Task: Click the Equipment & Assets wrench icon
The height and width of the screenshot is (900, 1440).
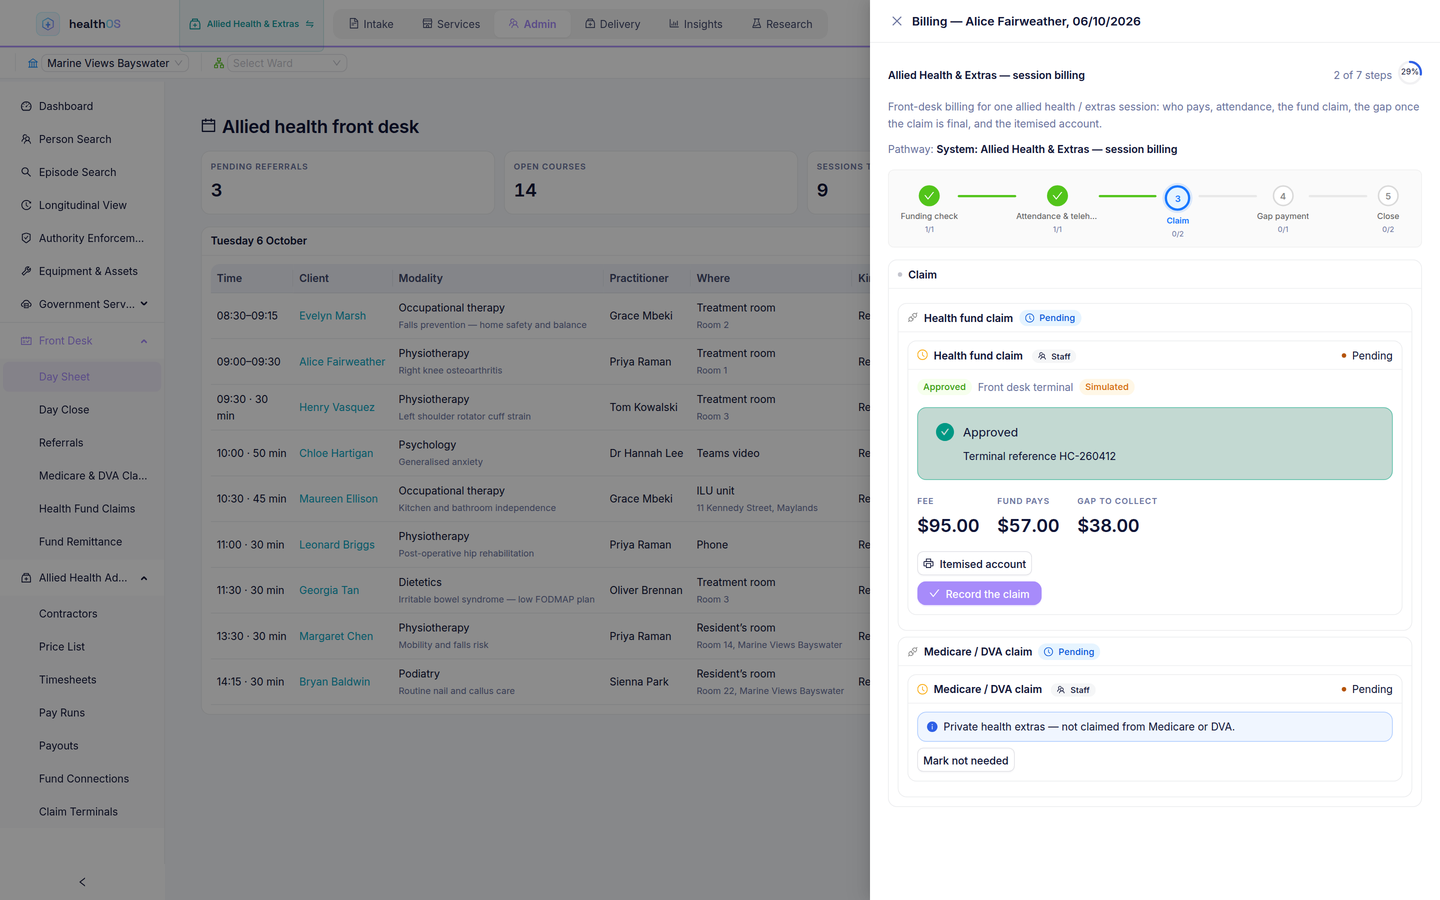Action: coord(26,271)
